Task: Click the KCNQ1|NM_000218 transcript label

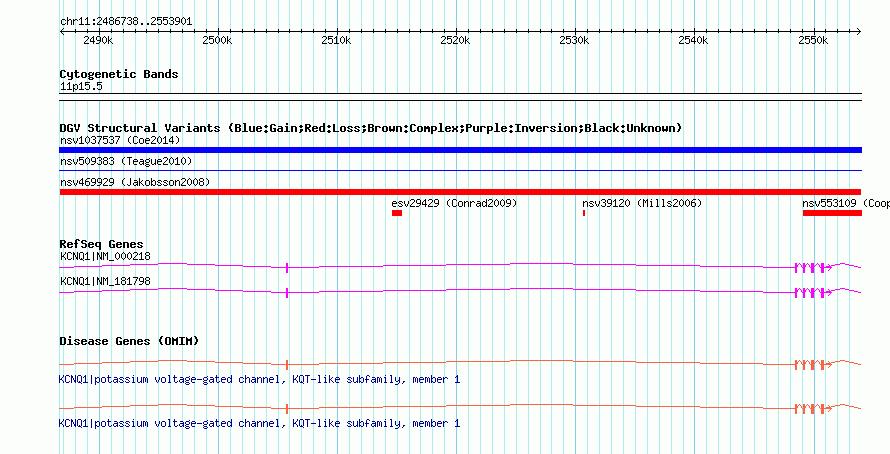Action: (x=106, y=257)
